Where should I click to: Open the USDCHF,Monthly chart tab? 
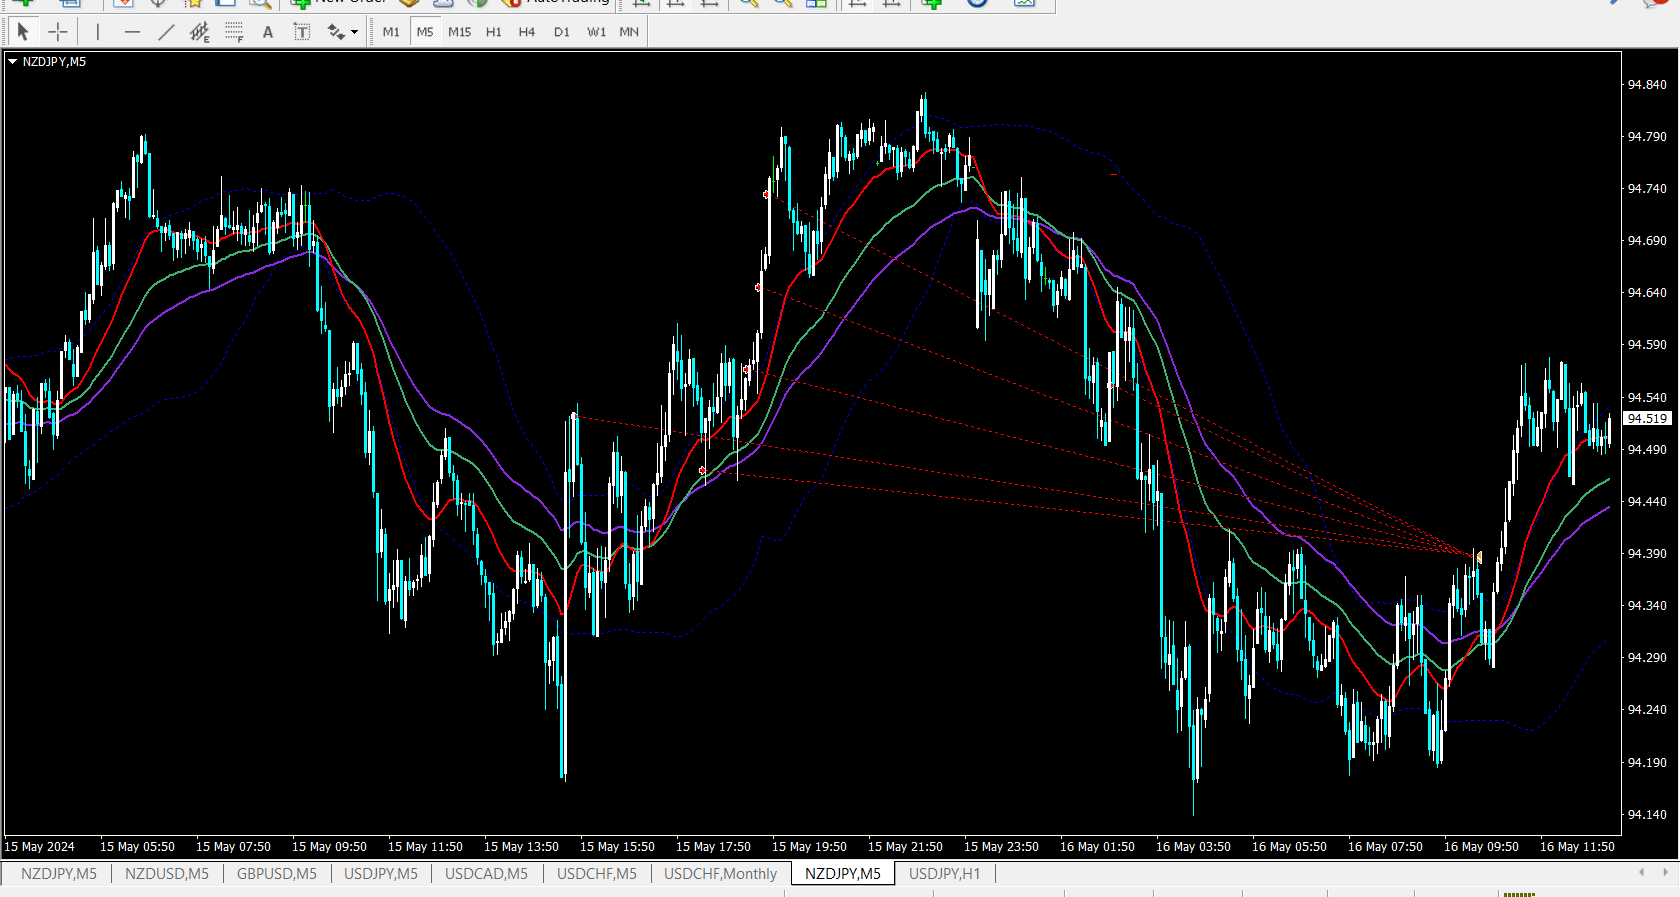click(x=720, y=874)
